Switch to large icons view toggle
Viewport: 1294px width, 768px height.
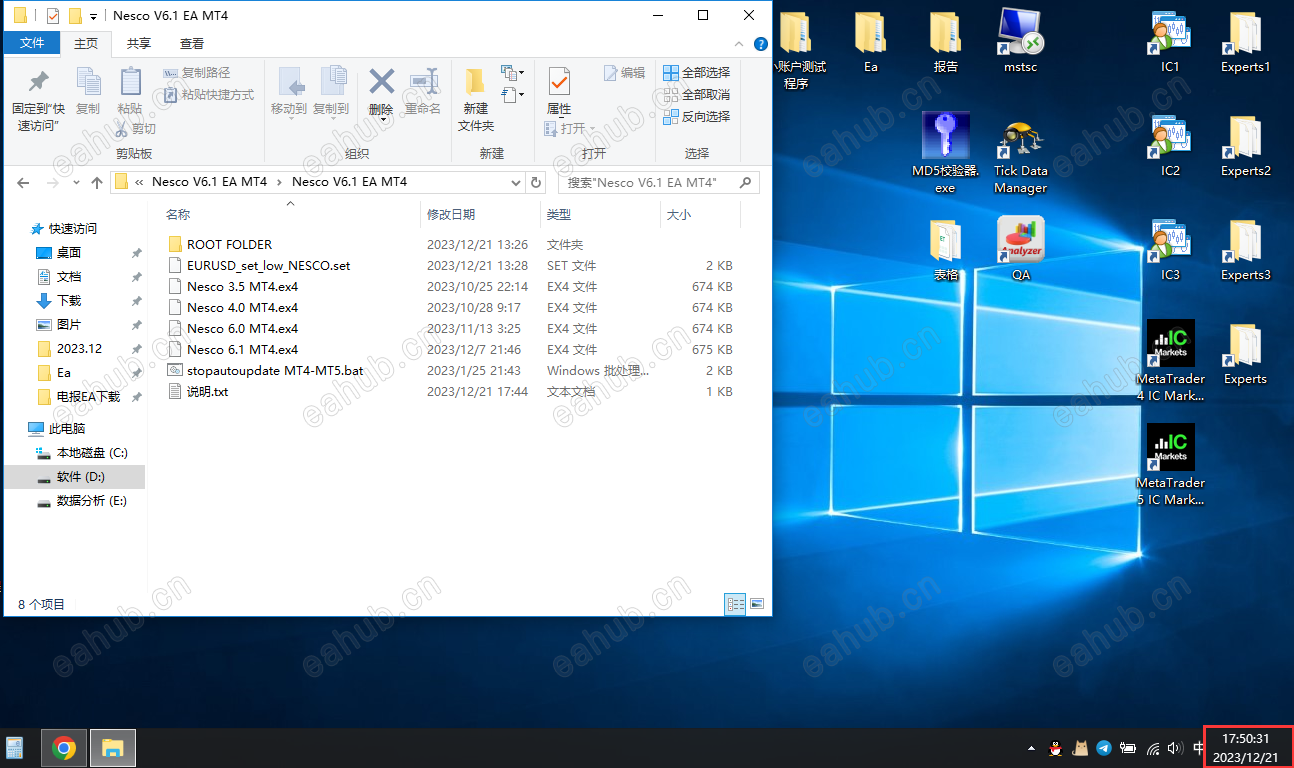click(757, 604)
